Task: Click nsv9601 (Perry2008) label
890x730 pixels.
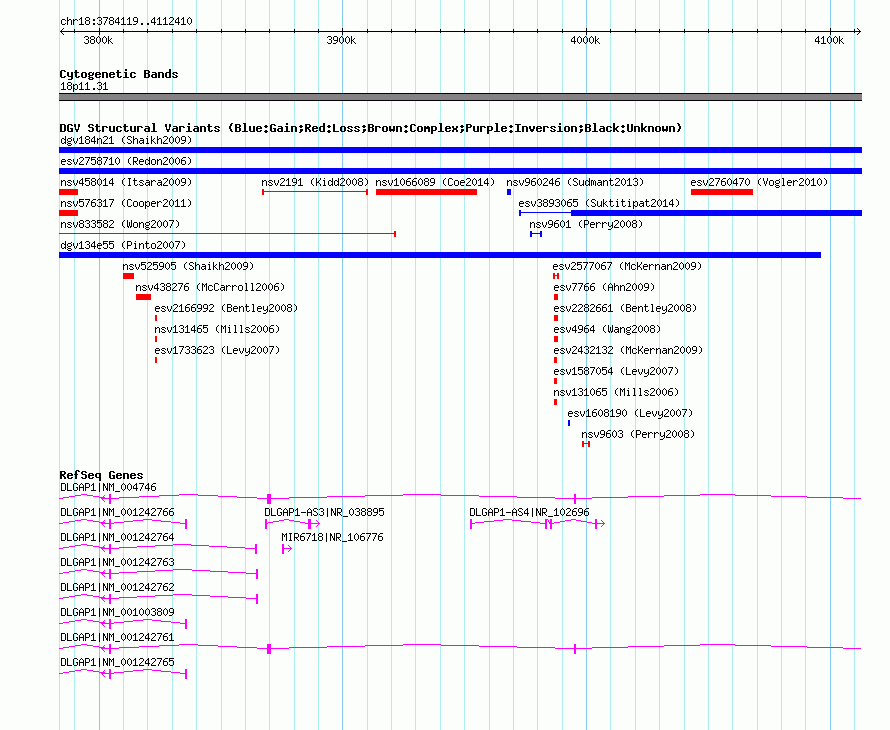Action: coord(586,224)
